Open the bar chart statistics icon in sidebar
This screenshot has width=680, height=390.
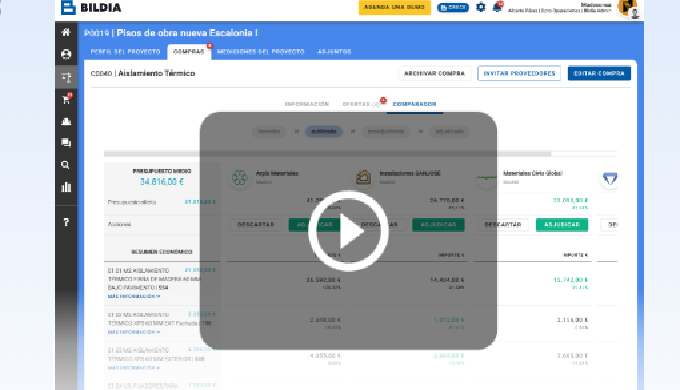(66, 187)
